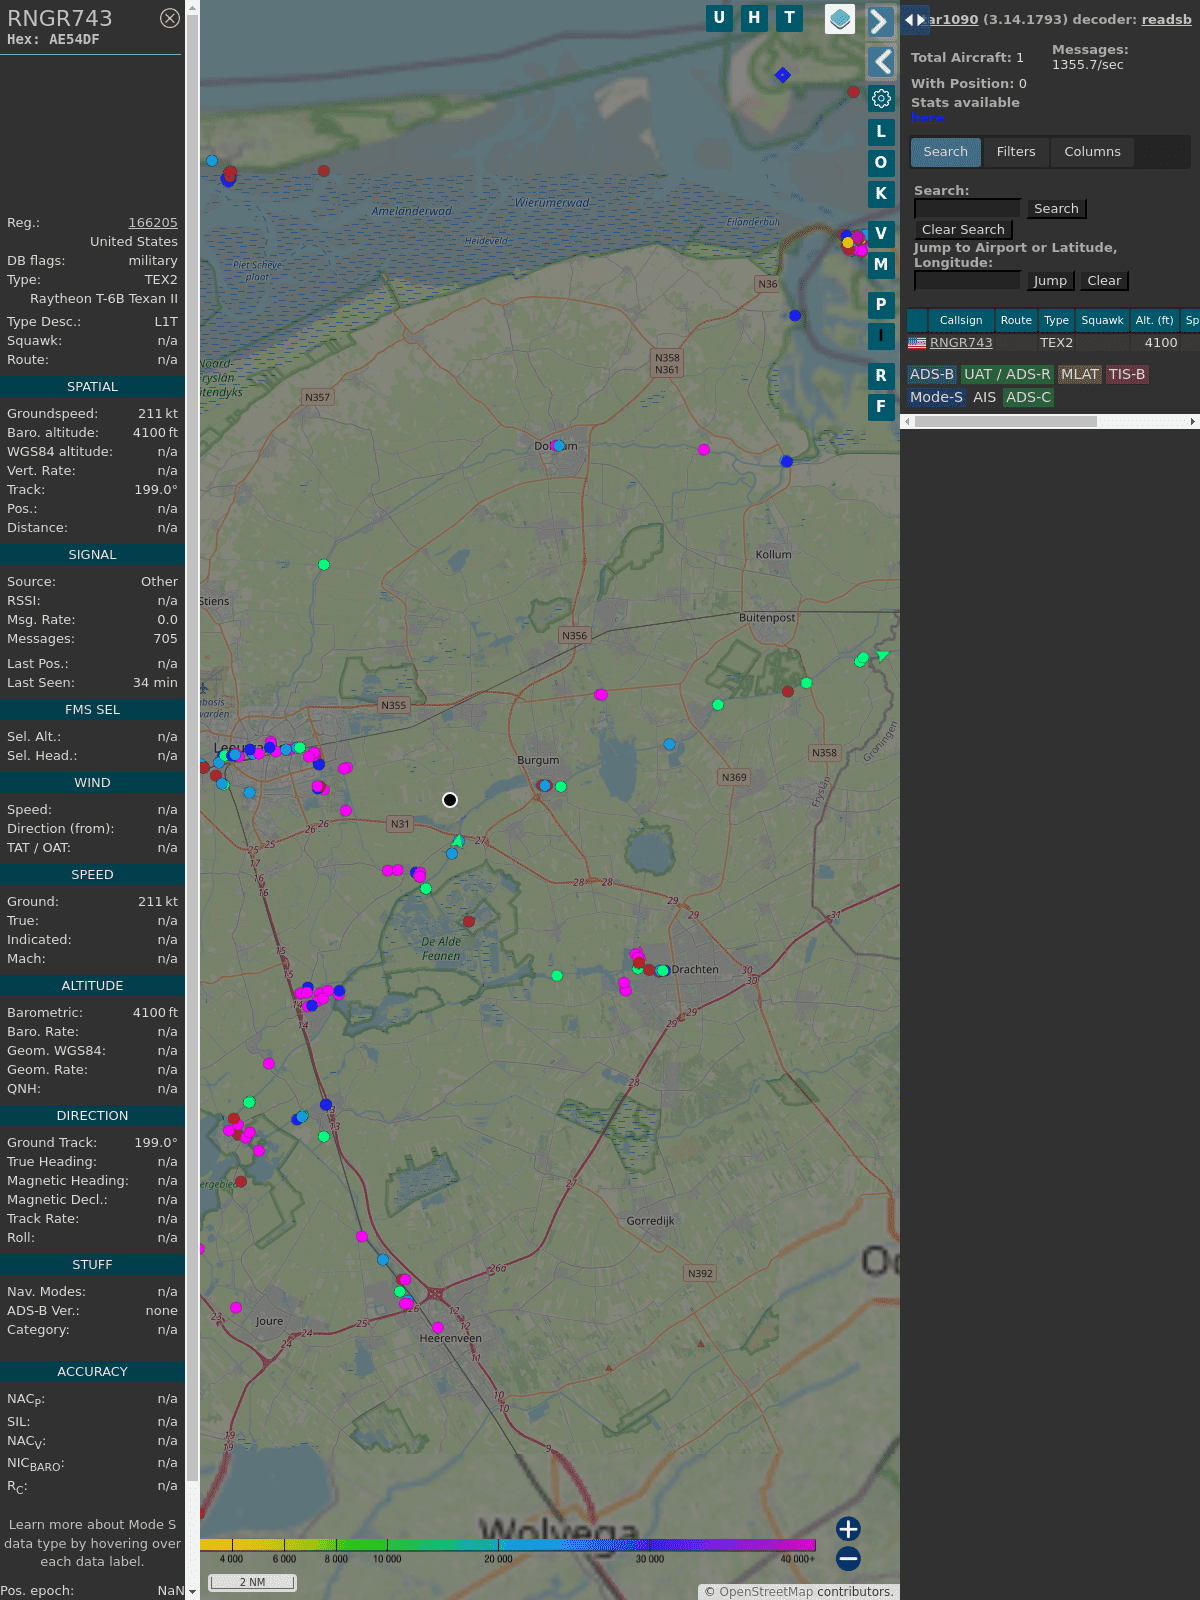
Task: Click the Jump to Airport input field
Action: (x=967, y=281)
